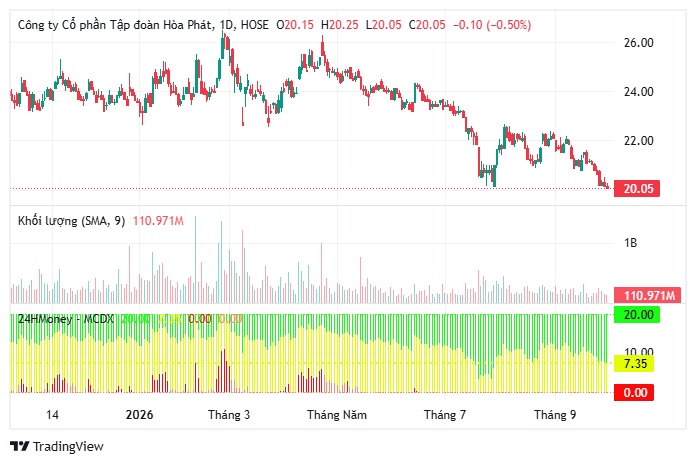
Task: Click the 110.971M volume value next to legend
Action: [158, 221]
